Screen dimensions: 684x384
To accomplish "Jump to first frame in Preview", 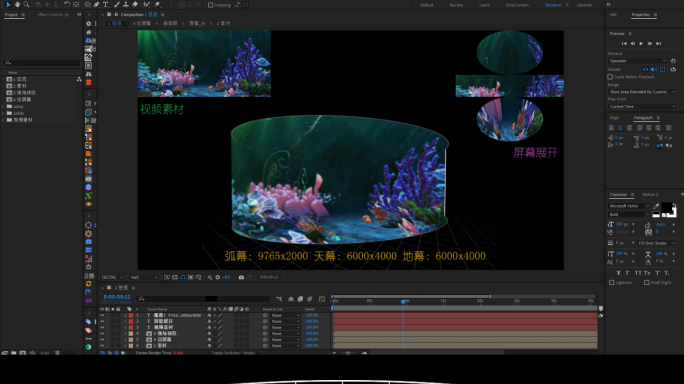I will pyautogui.click(x=624, y=43).
